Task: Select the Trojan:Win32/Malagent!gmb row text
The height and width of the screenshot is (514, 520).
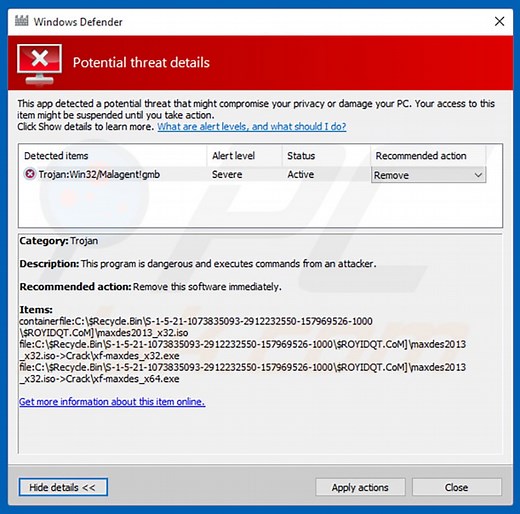Action: (99, 174)
